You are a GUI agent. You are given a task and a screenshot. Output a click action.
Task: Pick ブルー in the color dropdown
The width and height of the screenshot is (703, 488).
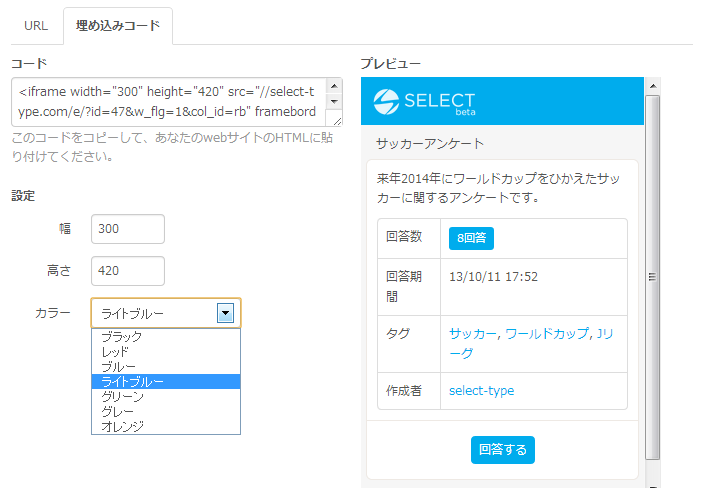119,367
